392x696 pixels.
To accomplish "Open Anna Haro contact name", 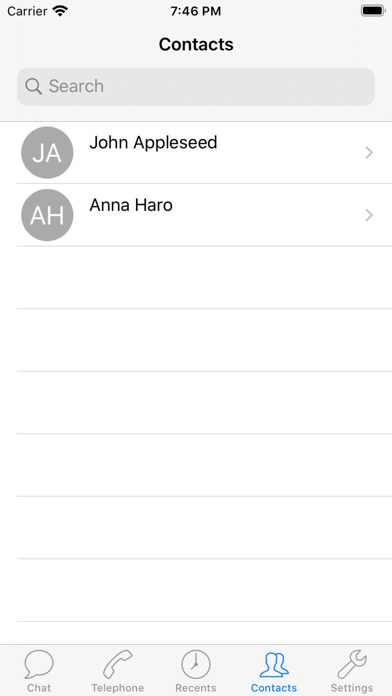I will click(131, 205).
